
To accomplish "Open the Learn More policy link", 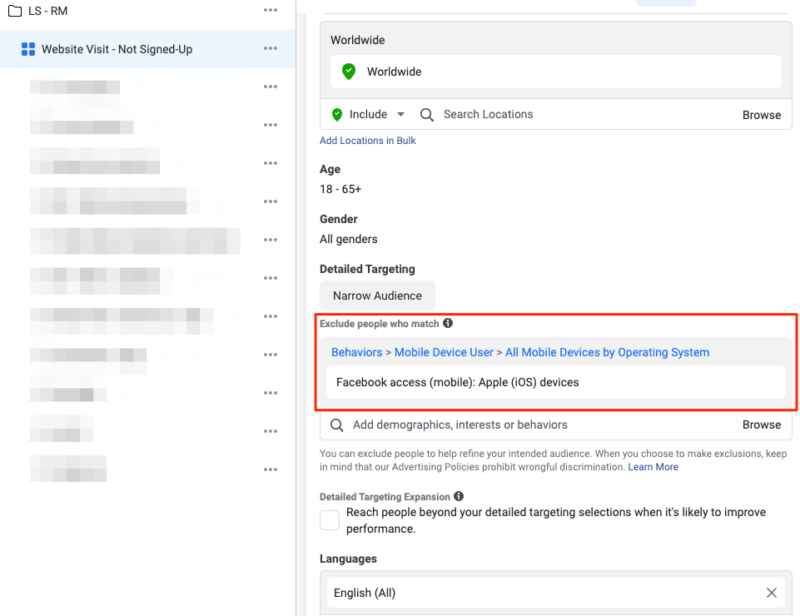I will tap(652, 467).
